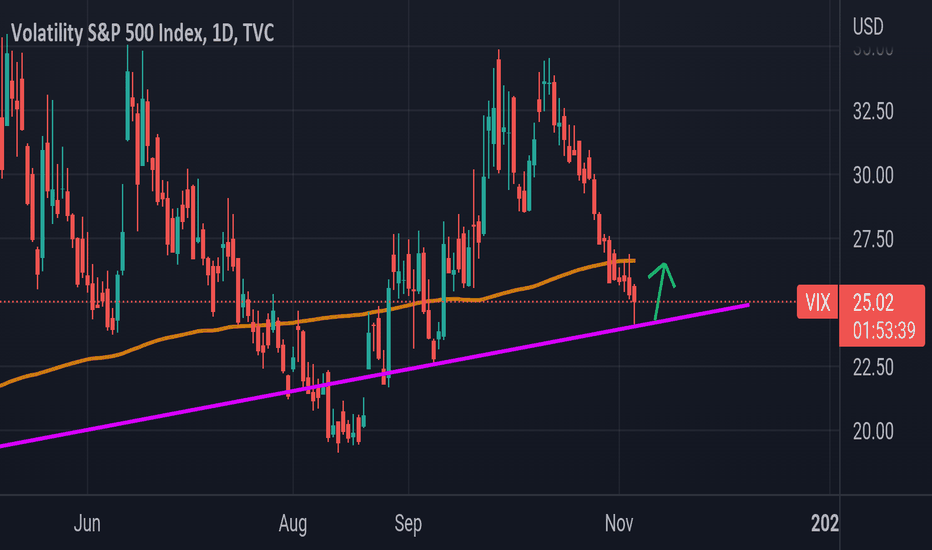932x550 pixels.
Task: Click the 01:53:39 countdown timer
Action: [x=884, y=330]
